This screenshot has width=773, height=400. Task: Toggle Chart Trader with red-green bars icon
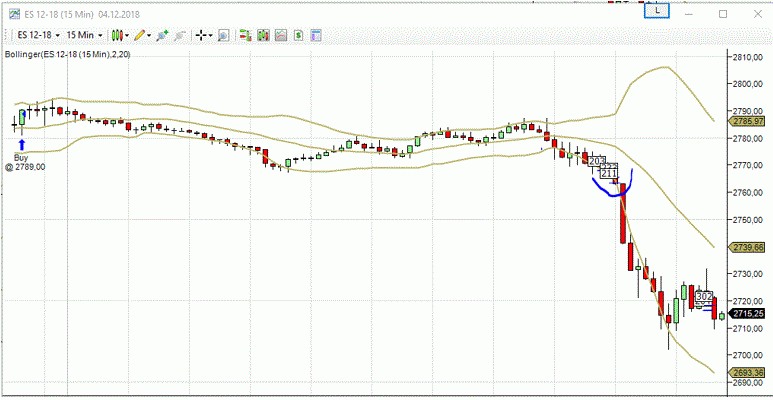(x=245, y=36)
